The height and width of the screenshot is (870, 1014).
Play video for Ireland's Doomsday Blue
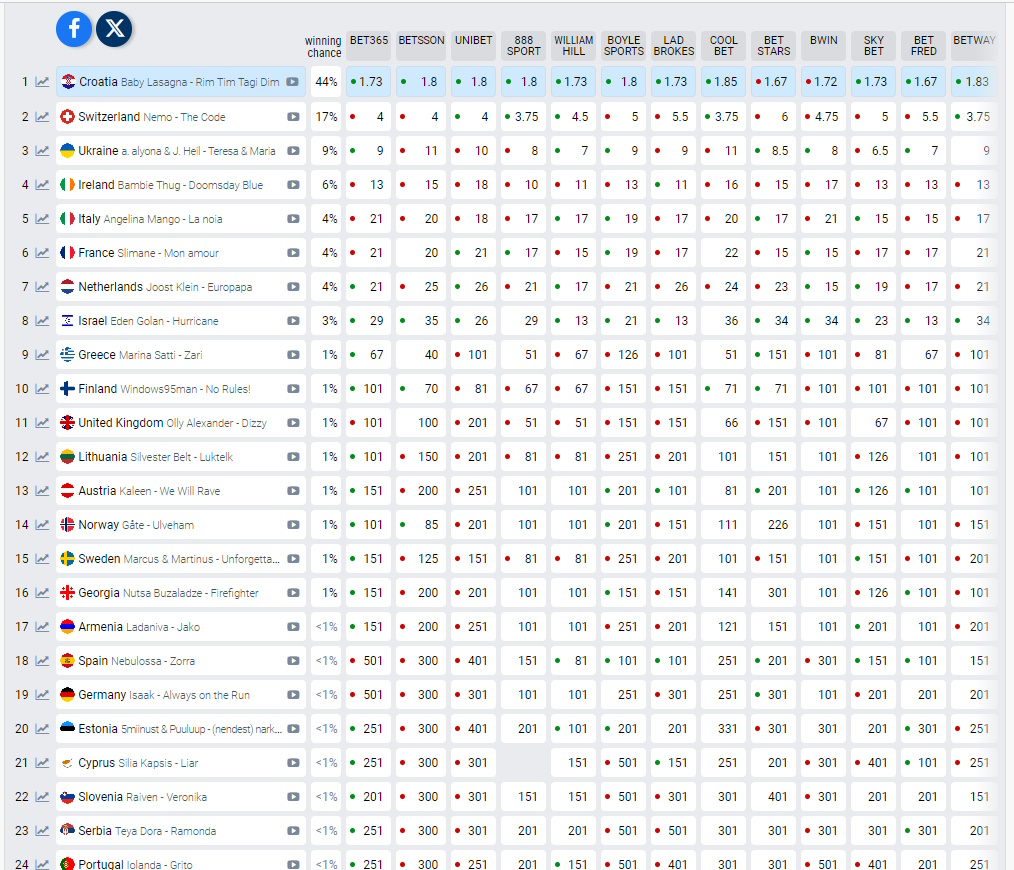point(293,185)
